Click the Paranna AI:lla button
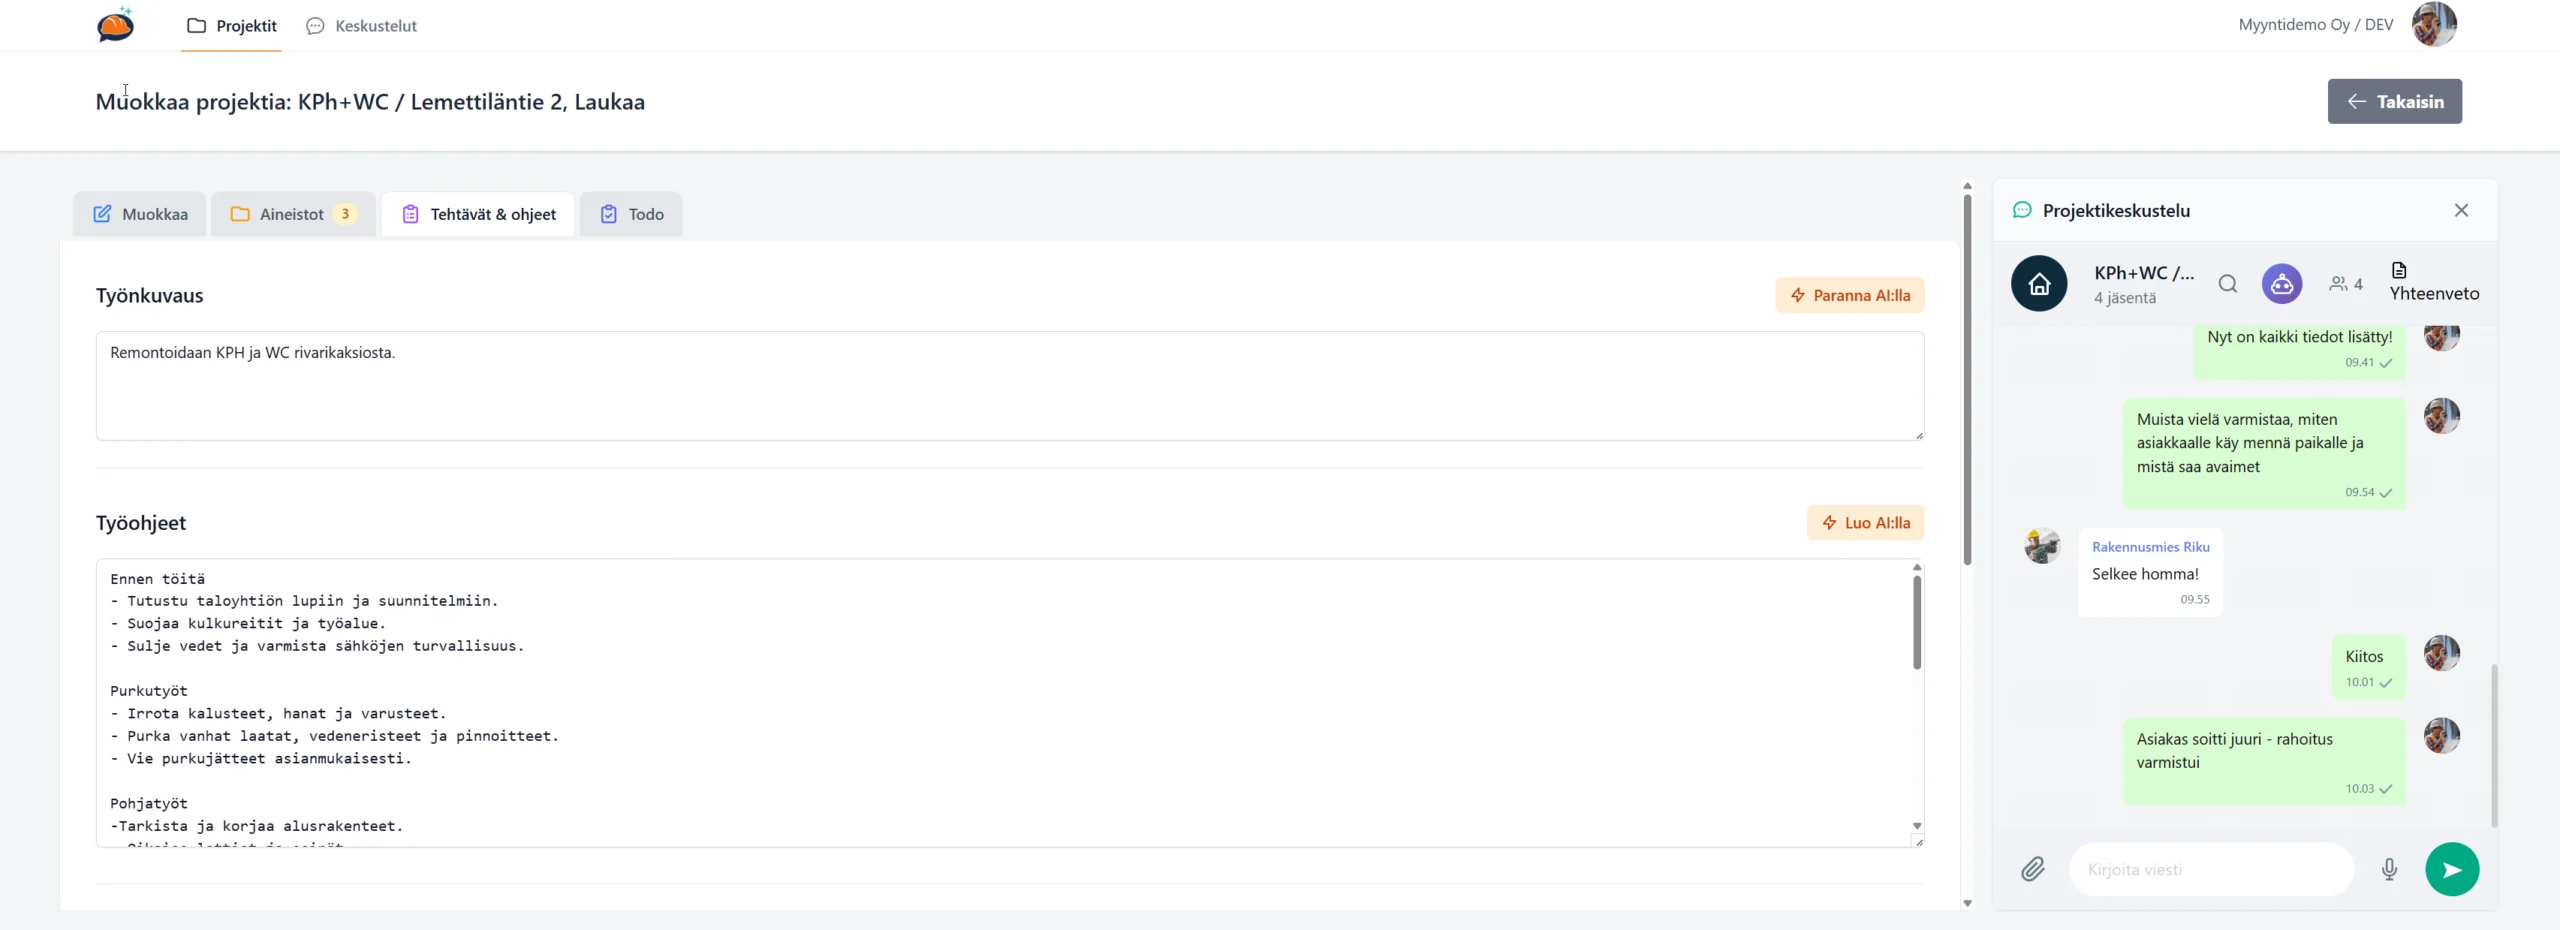Screen dimensions: 2560x930 click(x=1849, y=295)
